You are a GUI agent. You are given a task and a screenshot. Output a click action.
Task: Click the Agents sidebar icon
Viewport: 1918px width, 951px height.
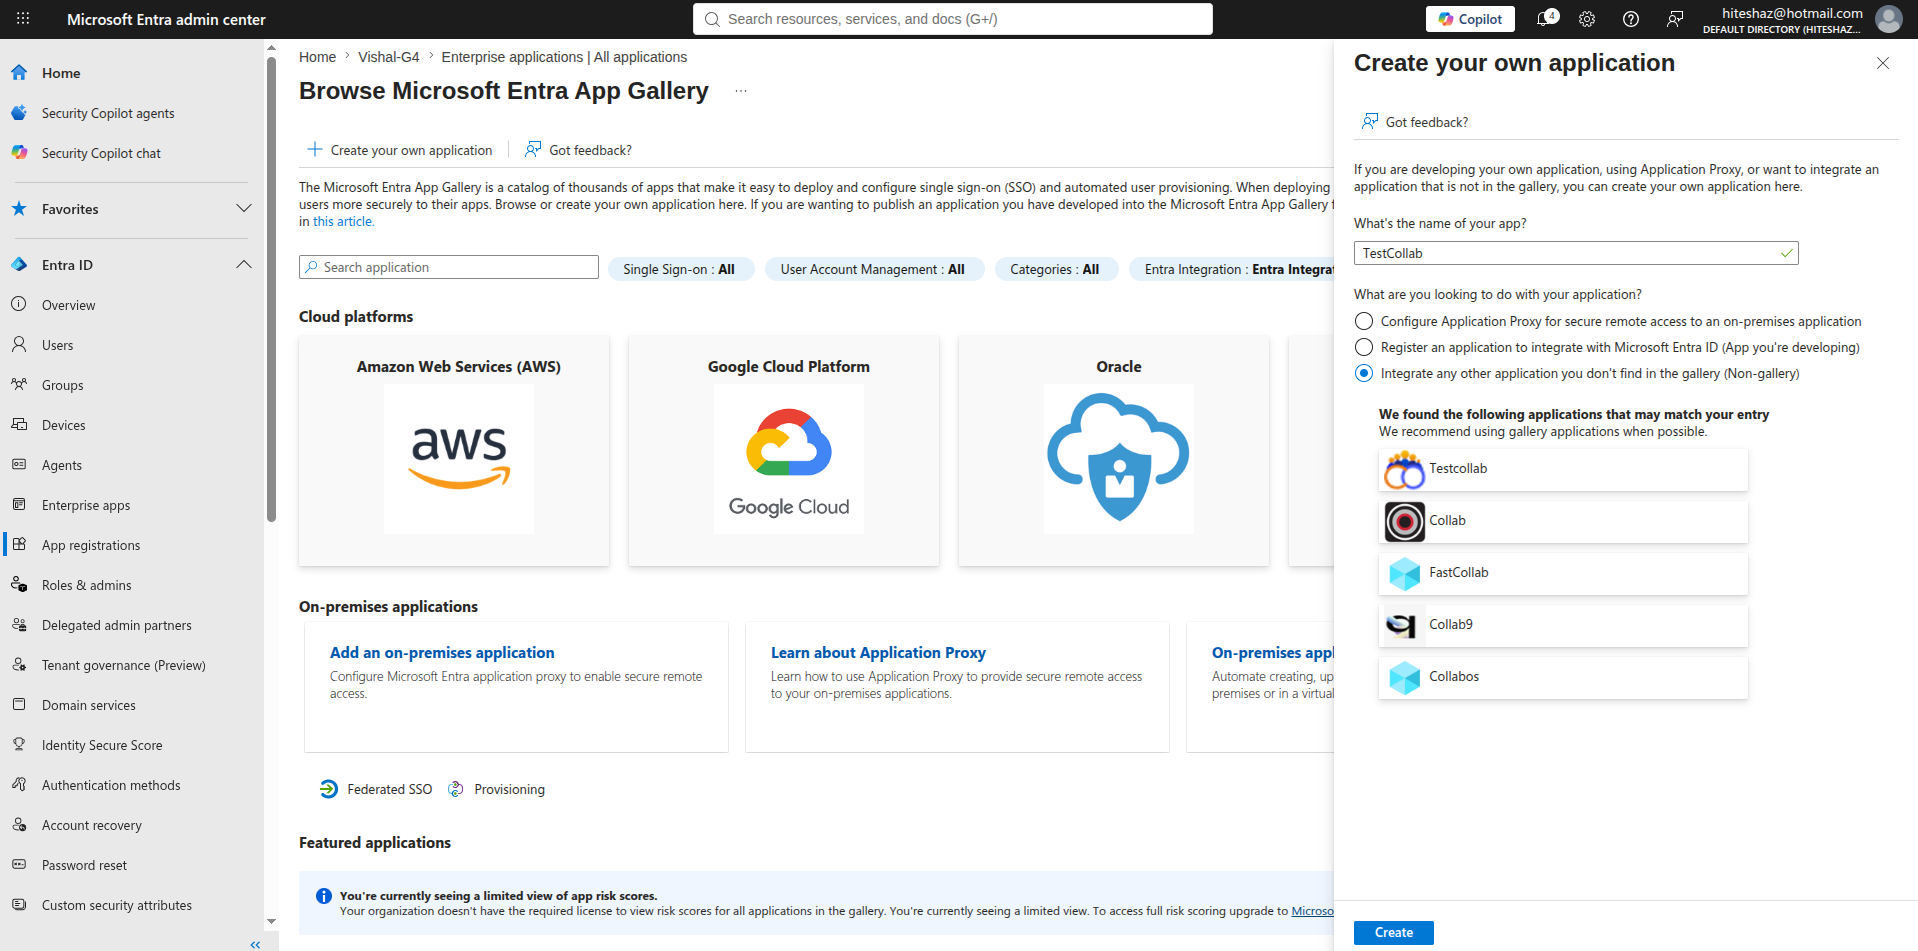click(19, 465)
